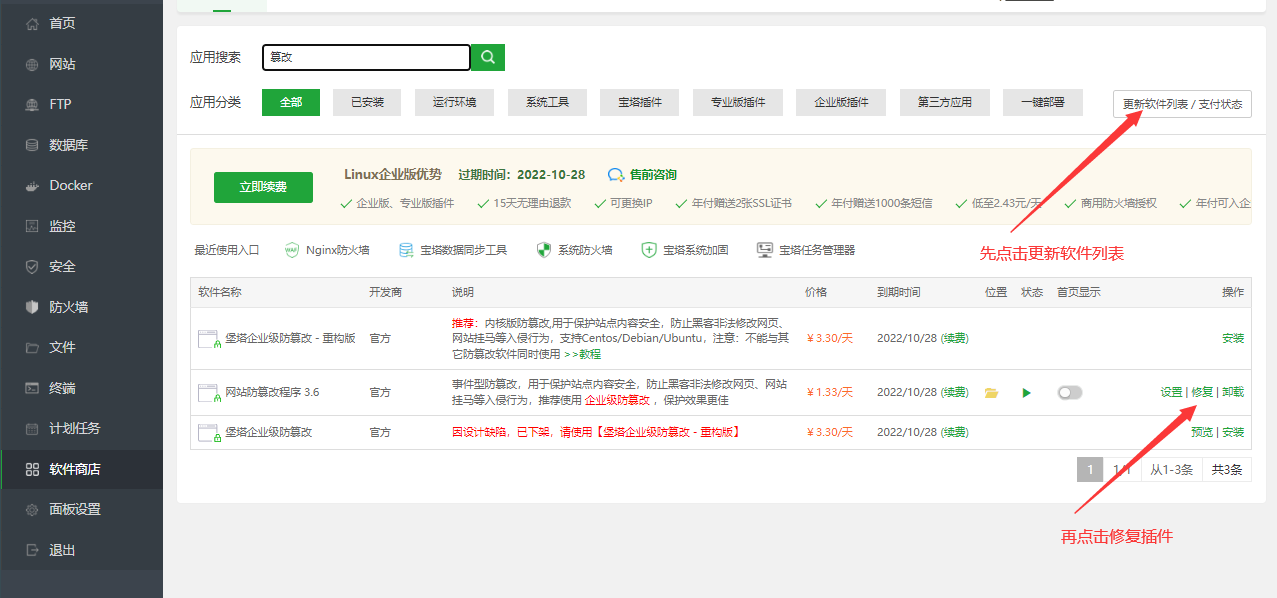Select the 第三方应用 category filter
The height and width of the screenshot is (598, 1277).
(944, 102)
